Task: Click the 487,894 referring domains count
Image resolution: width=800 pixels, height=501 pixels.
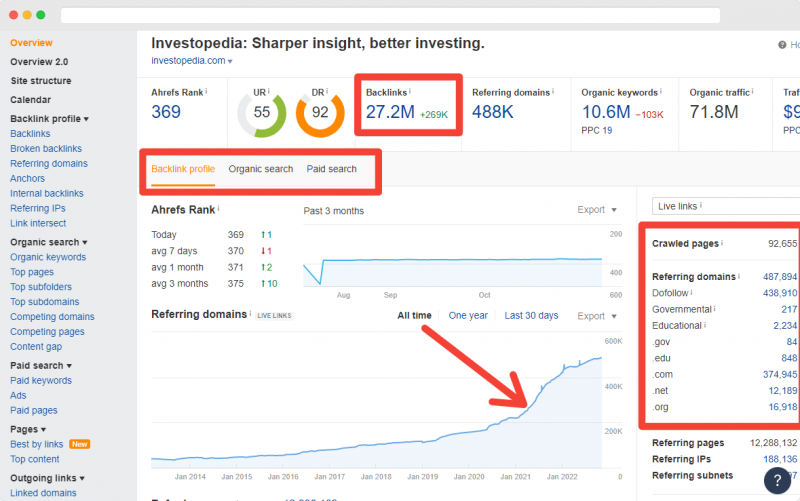Action: pyautogui.click(x=780, y=277)
